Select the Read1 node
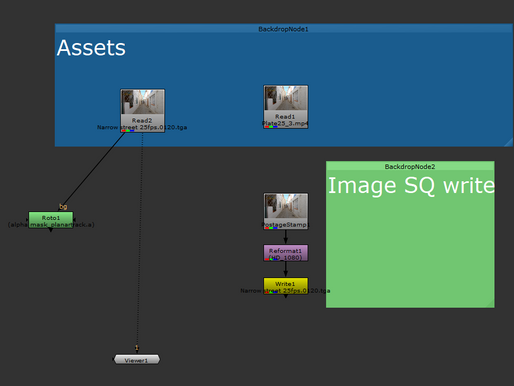This screenshot has width=514, height=386. coord(286,107)
